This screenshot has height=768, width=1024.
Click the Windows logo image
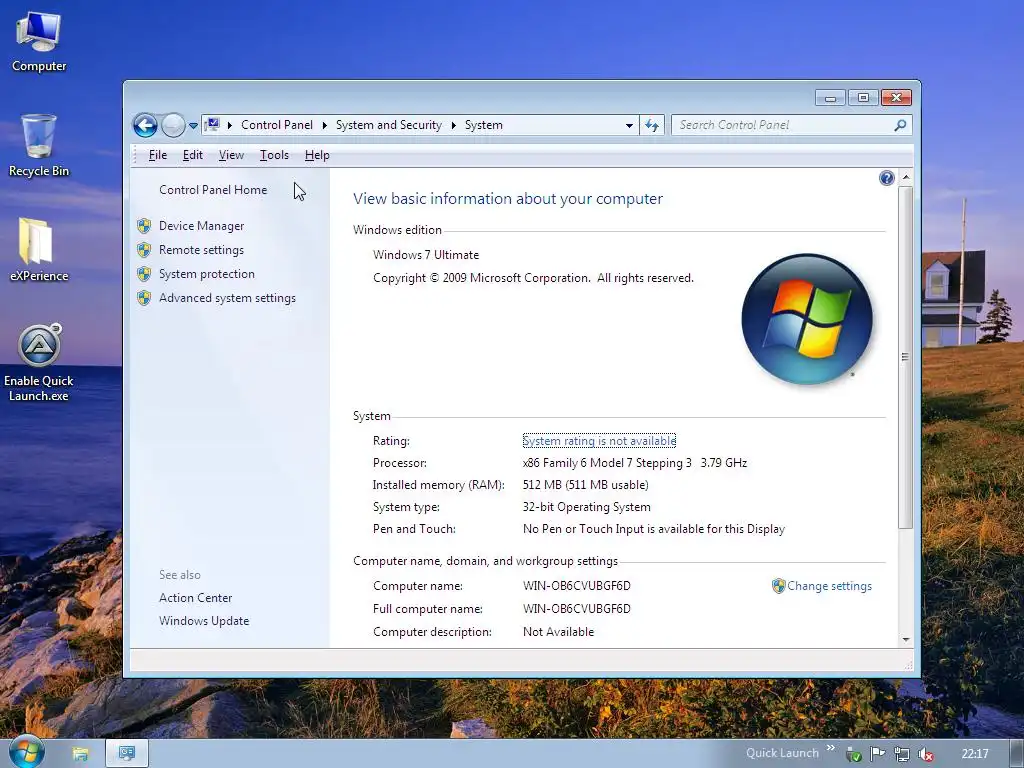coord(807,319)
